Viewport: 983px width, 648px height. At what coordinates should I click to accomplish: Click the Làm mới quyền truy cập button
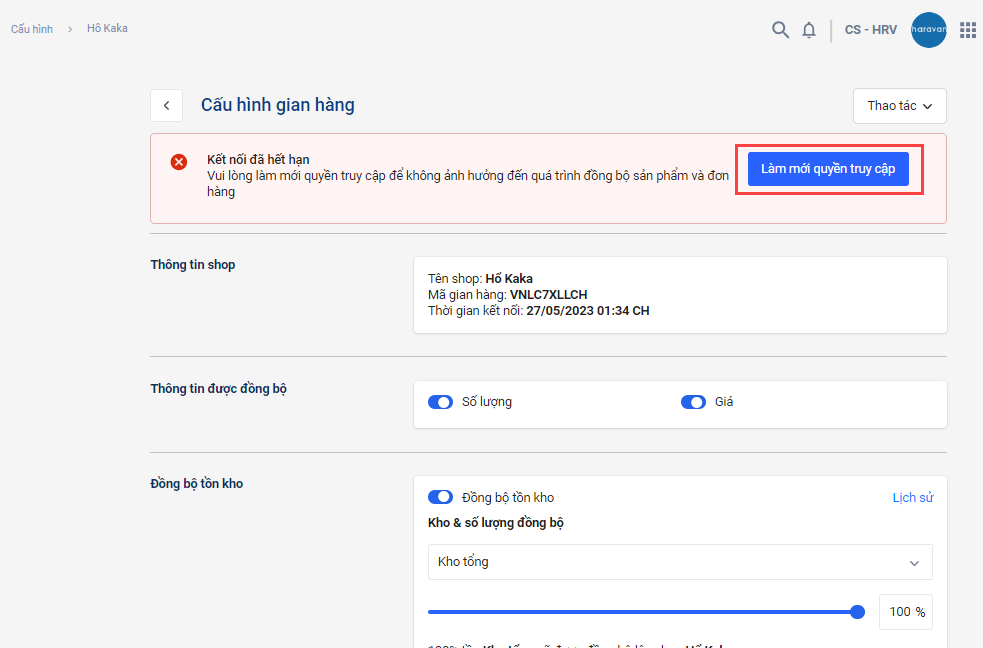(x=828, y=169)
